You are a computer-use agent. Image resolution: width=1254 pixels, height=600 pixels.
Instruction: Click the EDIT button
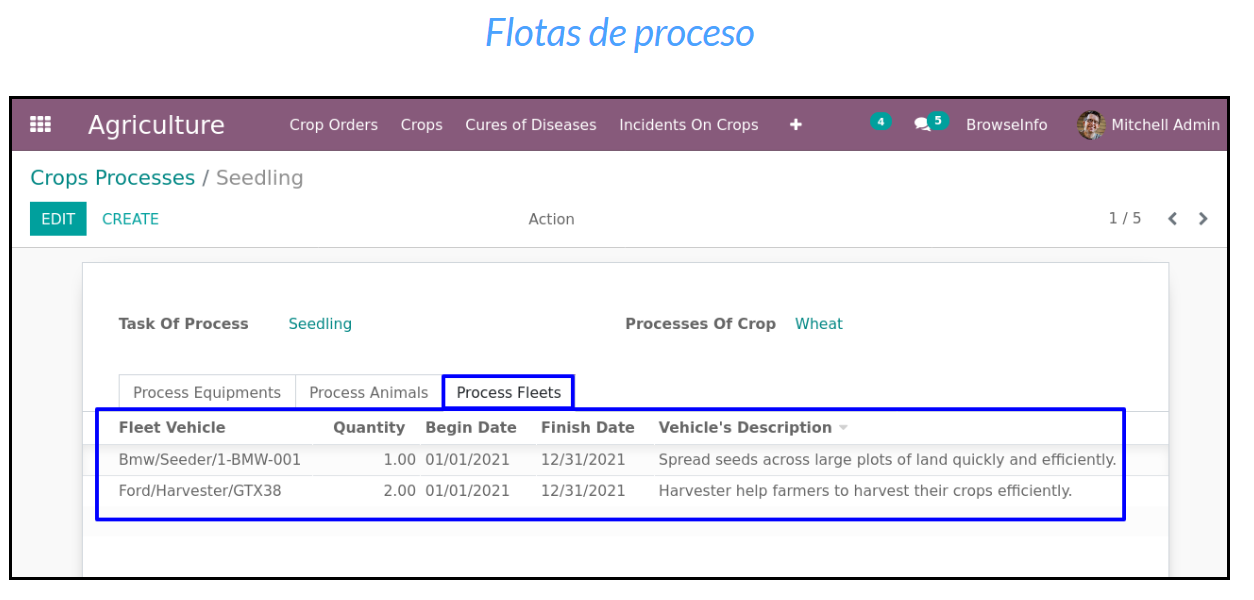[58, 219]
